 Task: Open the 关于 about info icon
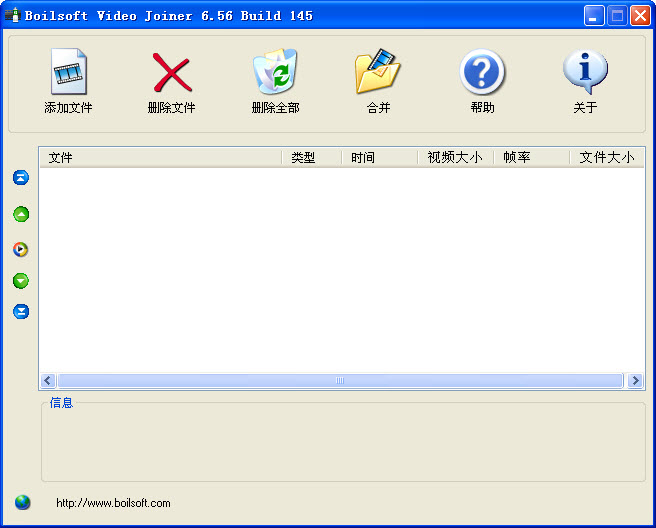tap(585, 72)
